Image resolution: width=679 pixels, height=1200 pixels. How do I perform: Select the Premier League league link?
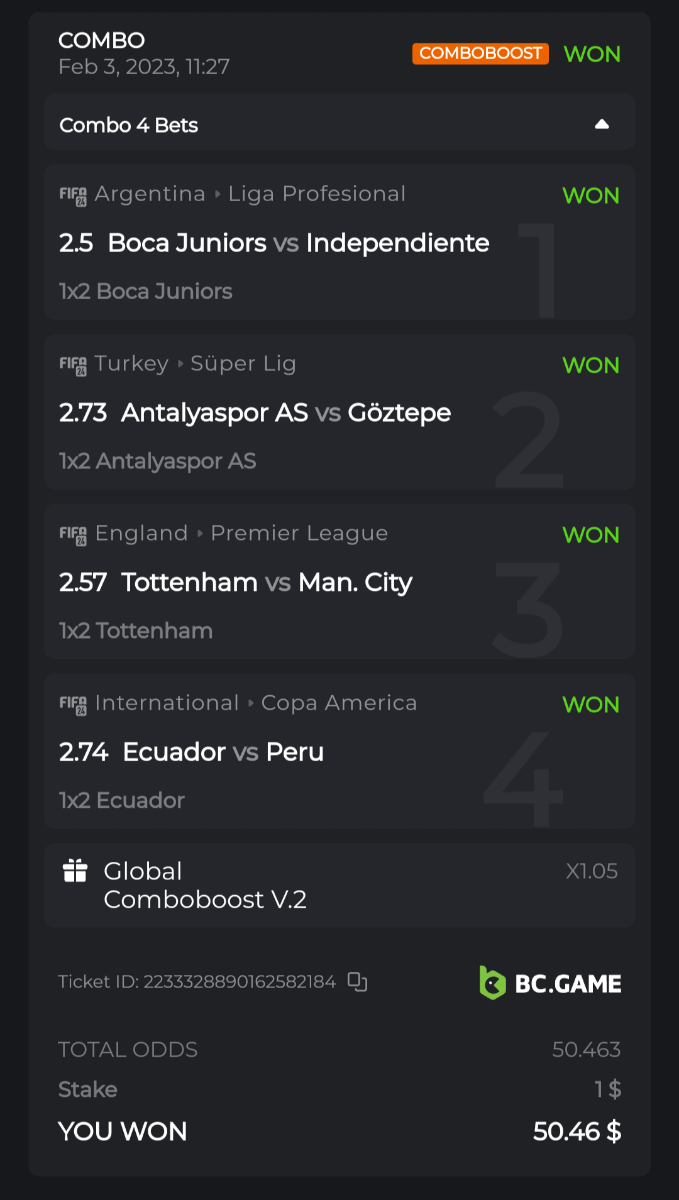299,534
